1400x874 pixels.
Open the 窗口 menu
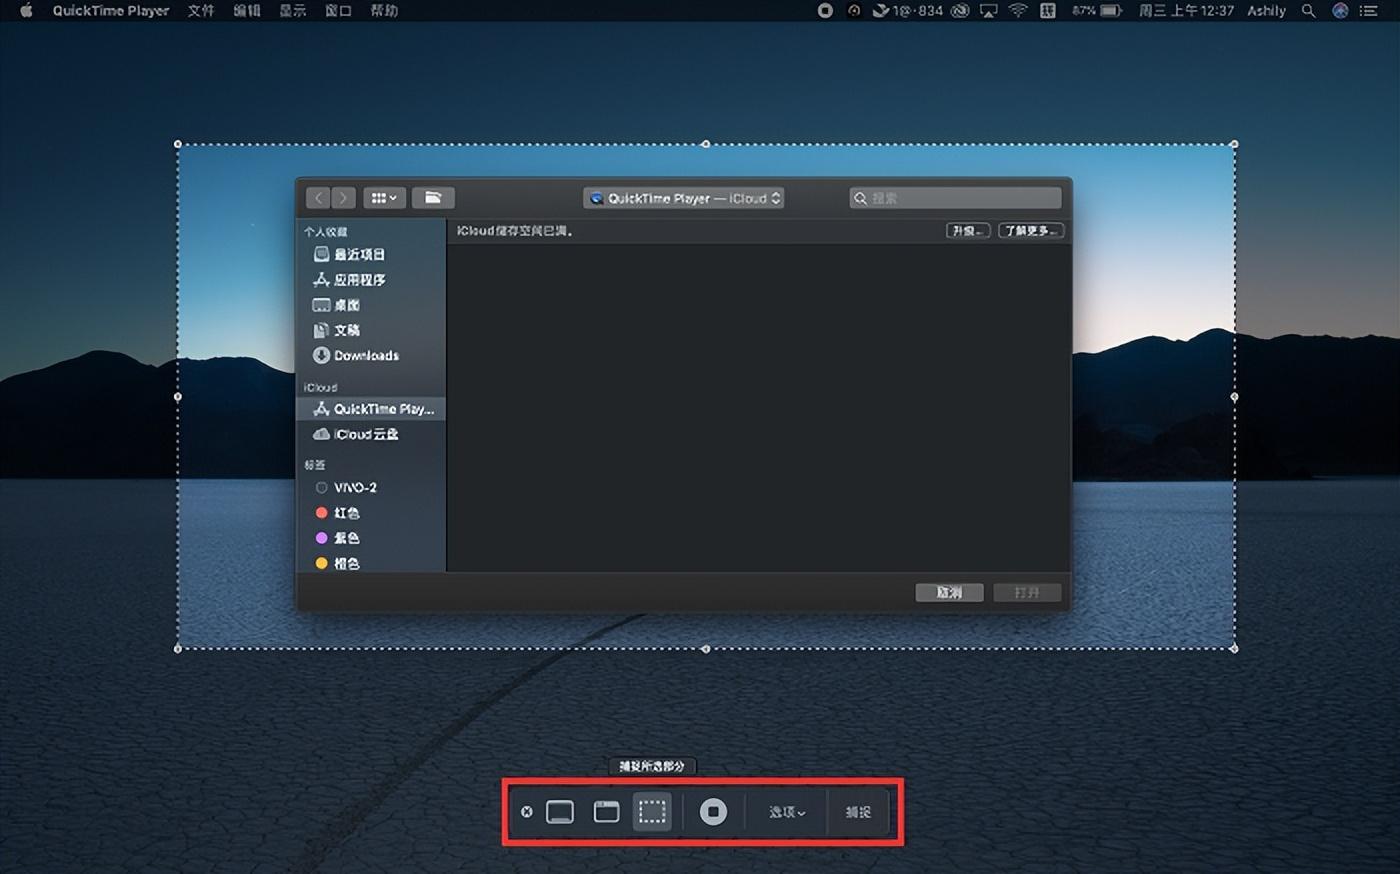coord(339,10)
